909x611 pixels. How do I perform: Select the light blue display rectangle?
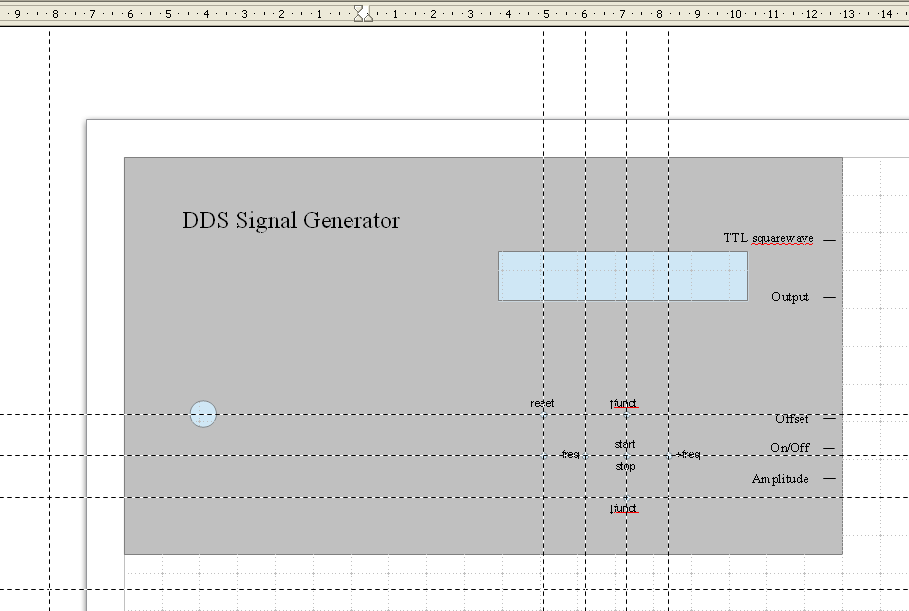[623, 276]
